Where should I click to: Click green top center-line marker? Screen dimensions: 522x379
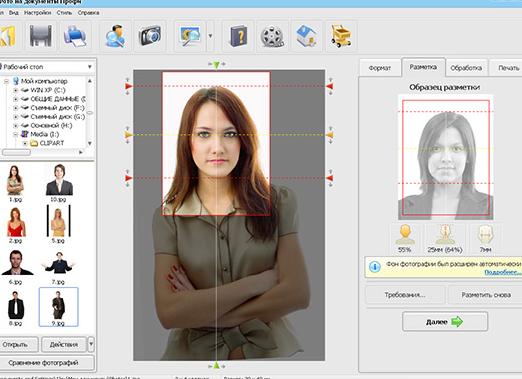tap(216, 65)
